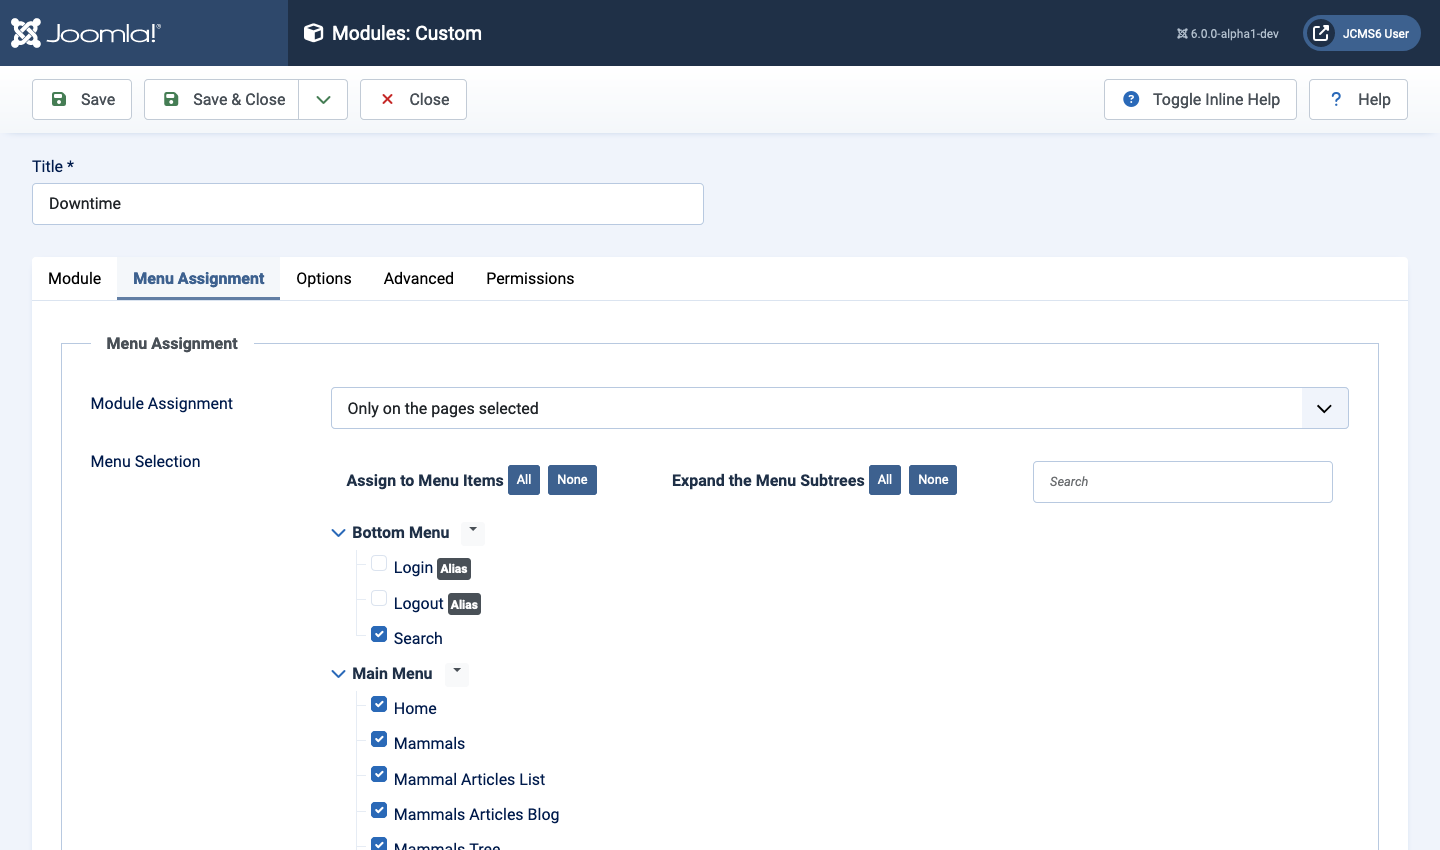1440x850 pixels.
Task: Click All beside Assign to Menu Items
Action: tap(524, 480)
